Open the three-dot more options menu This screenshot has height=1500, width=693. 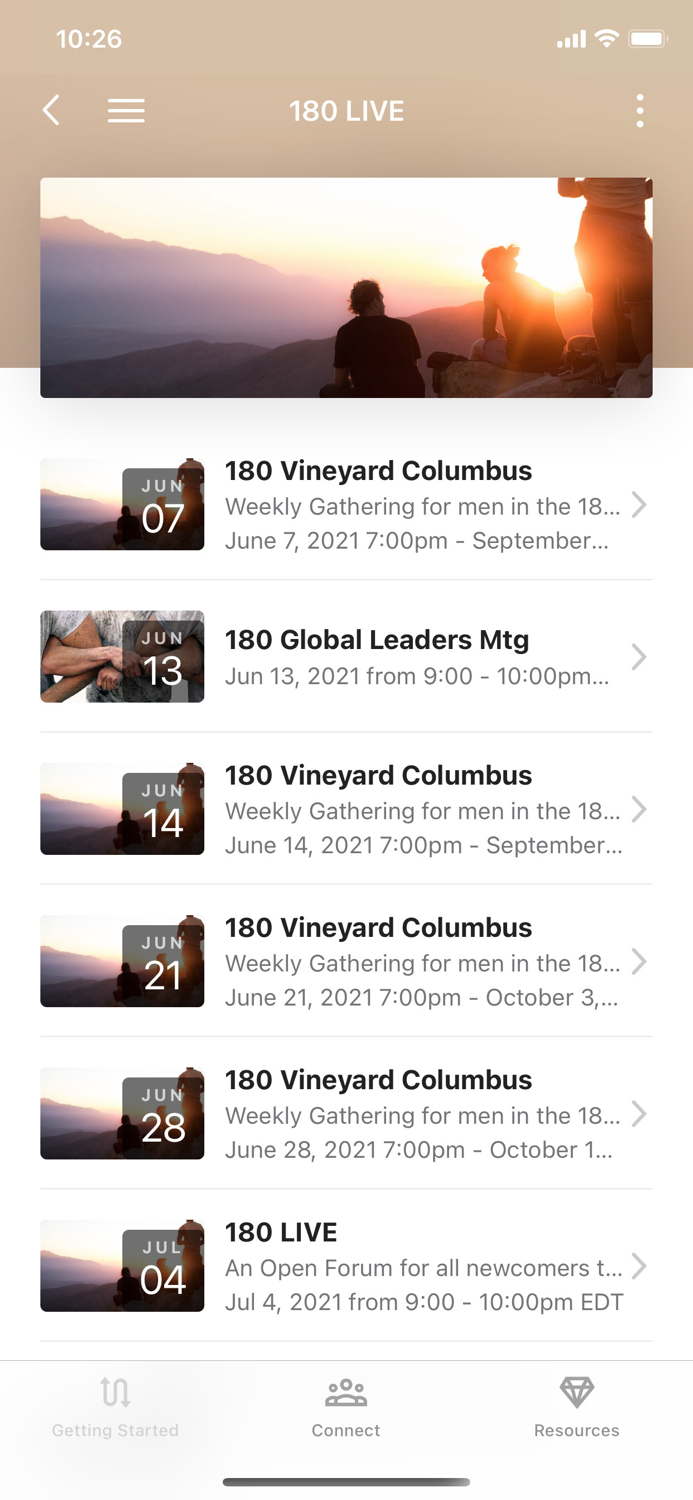coord(640,111)
